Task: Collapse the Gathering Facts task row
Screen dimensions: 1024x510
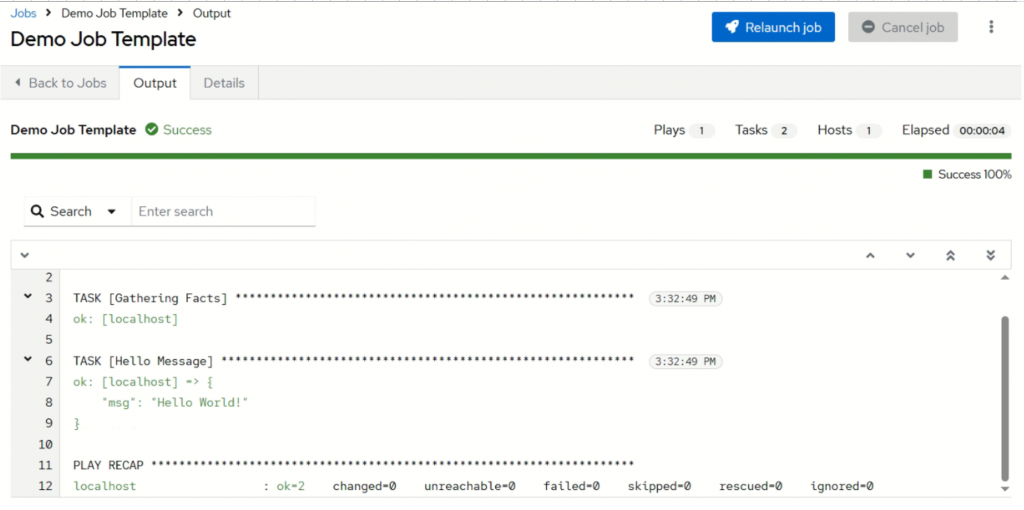Action: (x=28, y=296)
